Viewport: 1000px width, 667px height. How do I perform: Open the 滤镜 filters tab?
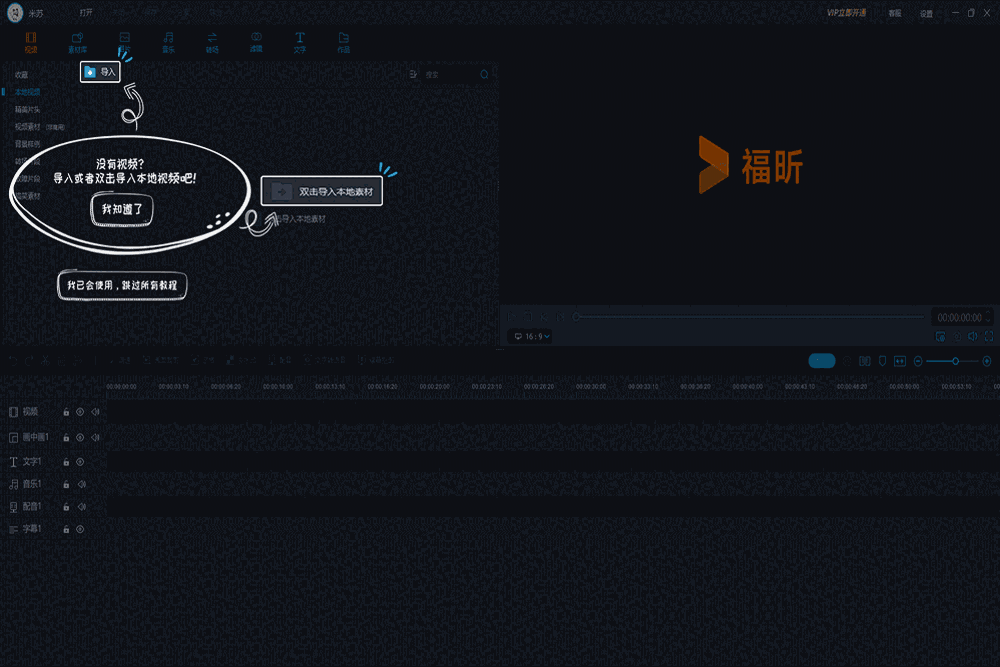256,42
